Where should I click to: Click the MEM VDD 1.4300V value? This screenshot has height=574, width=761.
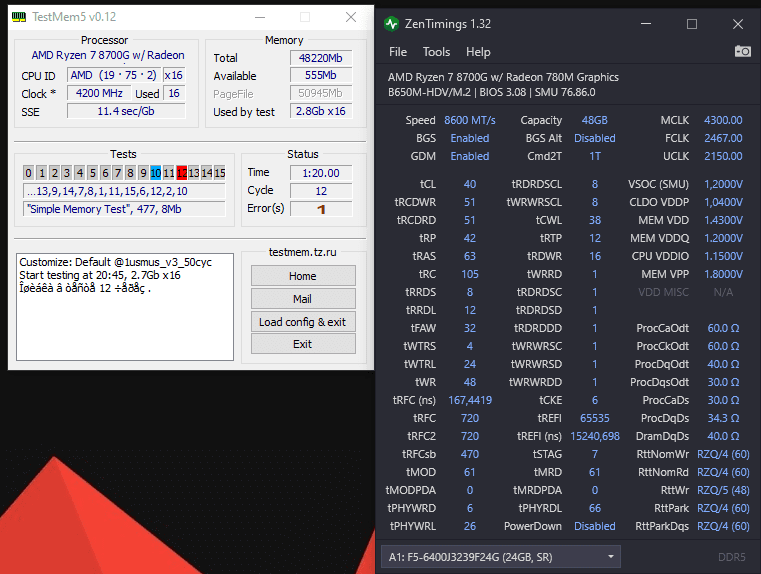coord(723,220)
